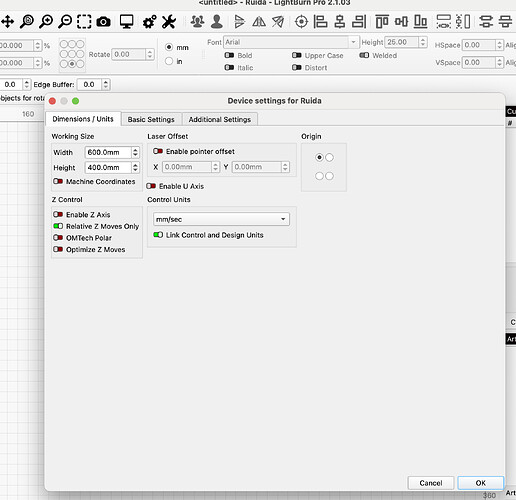Image resolution: width=516 pixels, height=500 pixels.
Task: Increase Working Size width stepper
Action: (x=135, y=150)
